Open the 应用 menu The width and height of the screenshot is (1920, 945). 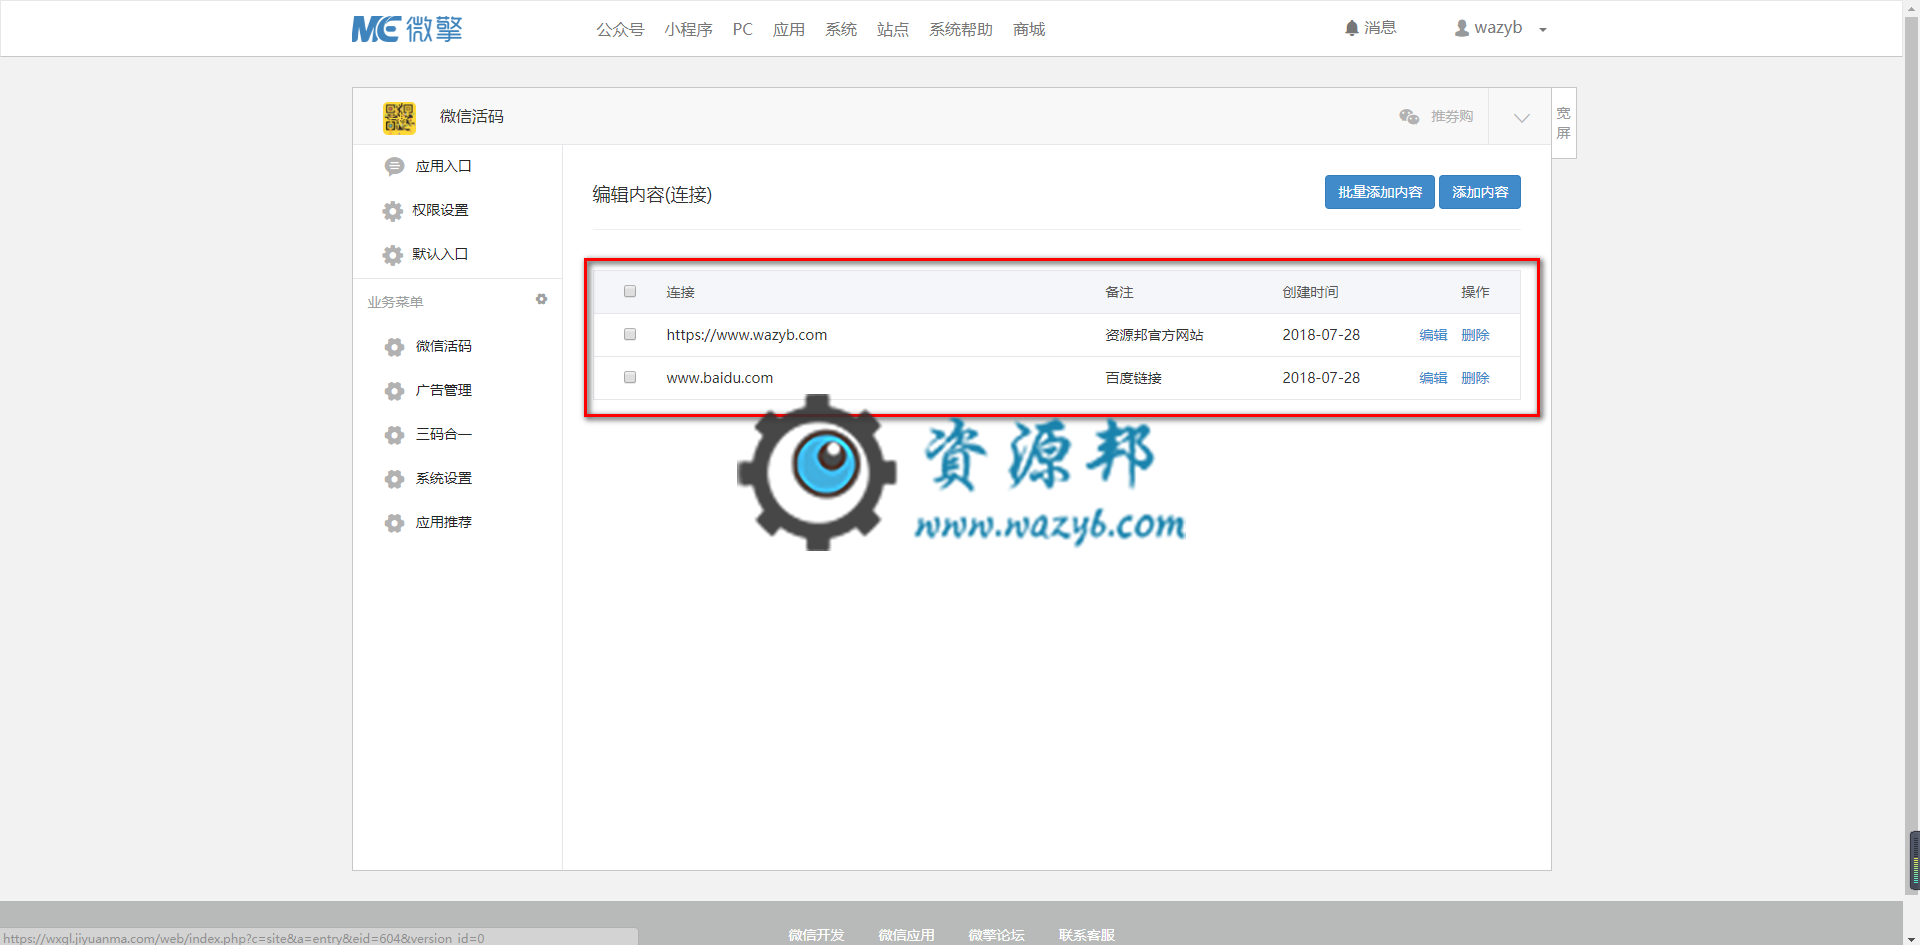789,29
